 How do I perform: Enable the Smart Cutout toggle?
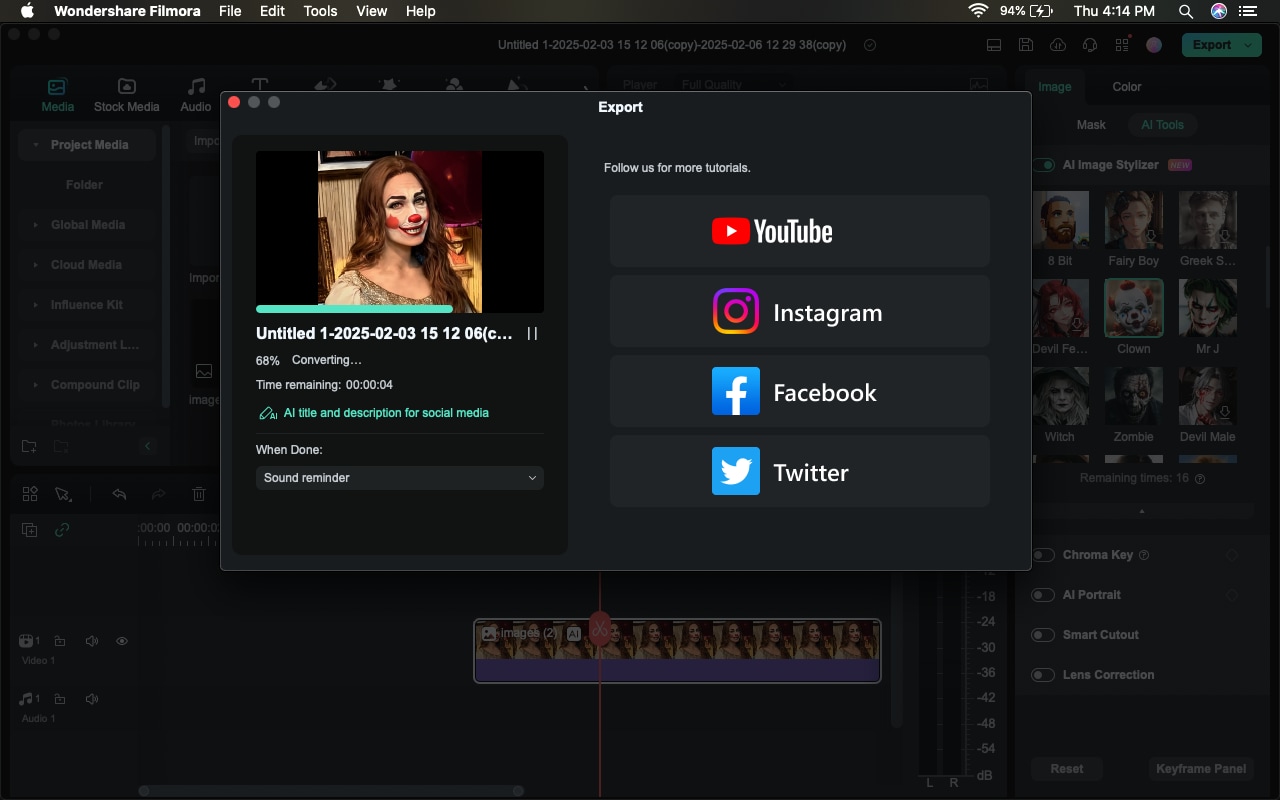coord(1043,635)
